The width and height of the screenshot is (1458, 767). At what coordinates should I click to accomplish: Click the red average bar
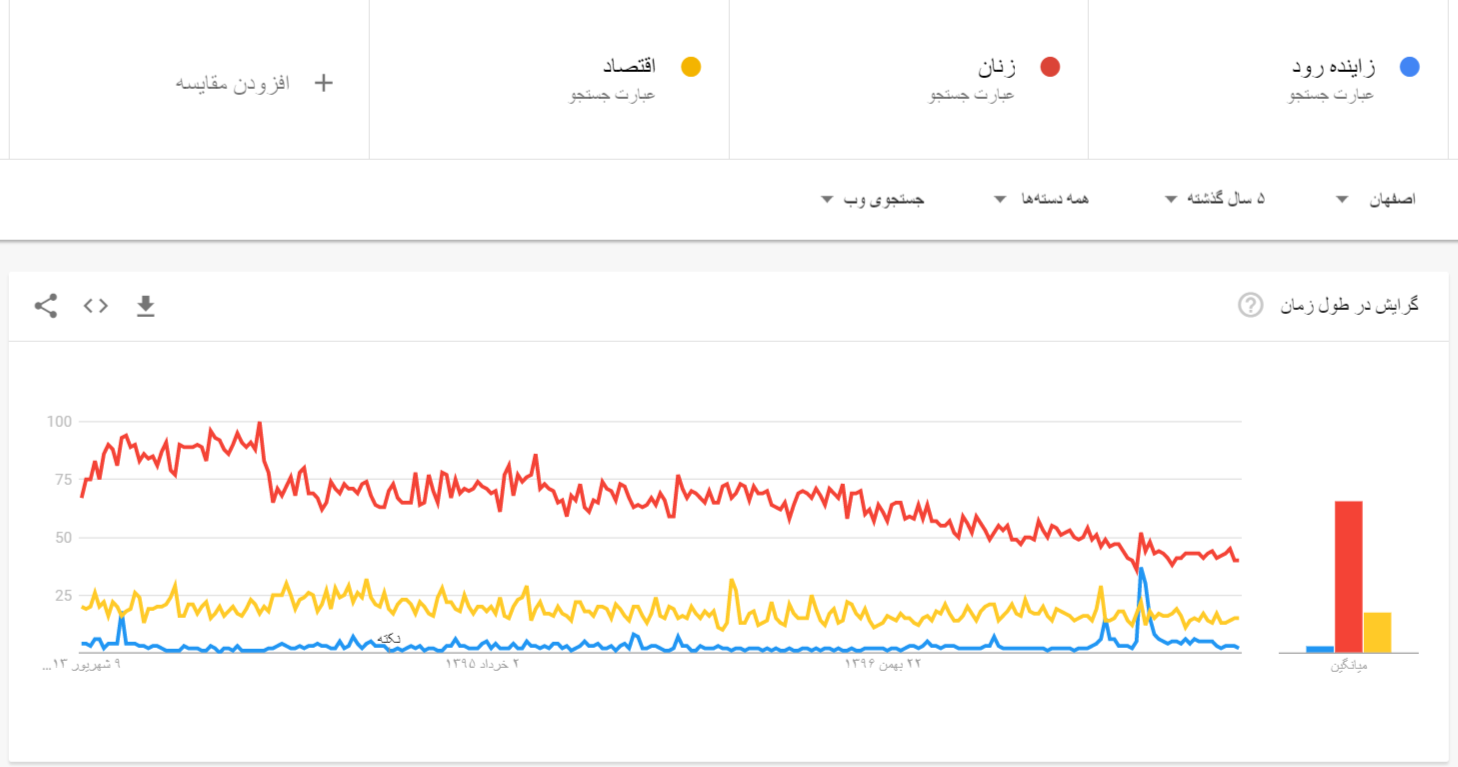pos(1348,577)
